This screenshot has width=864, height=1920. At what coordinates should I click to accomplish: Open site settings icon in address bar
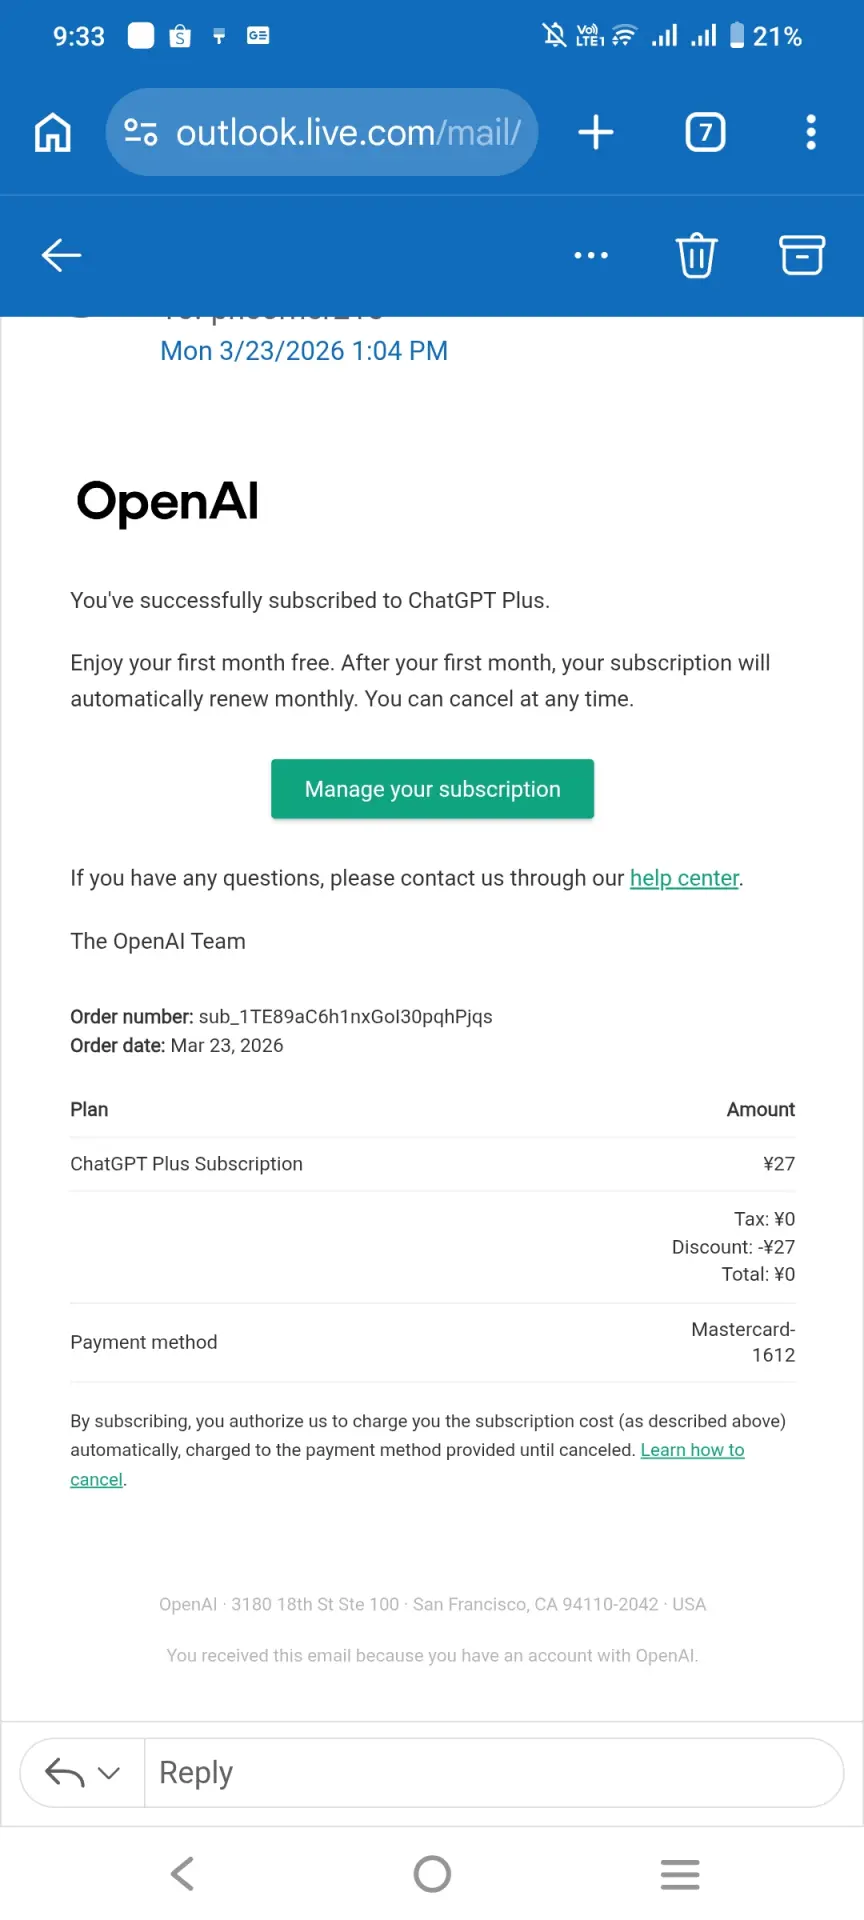pos(141,132)
